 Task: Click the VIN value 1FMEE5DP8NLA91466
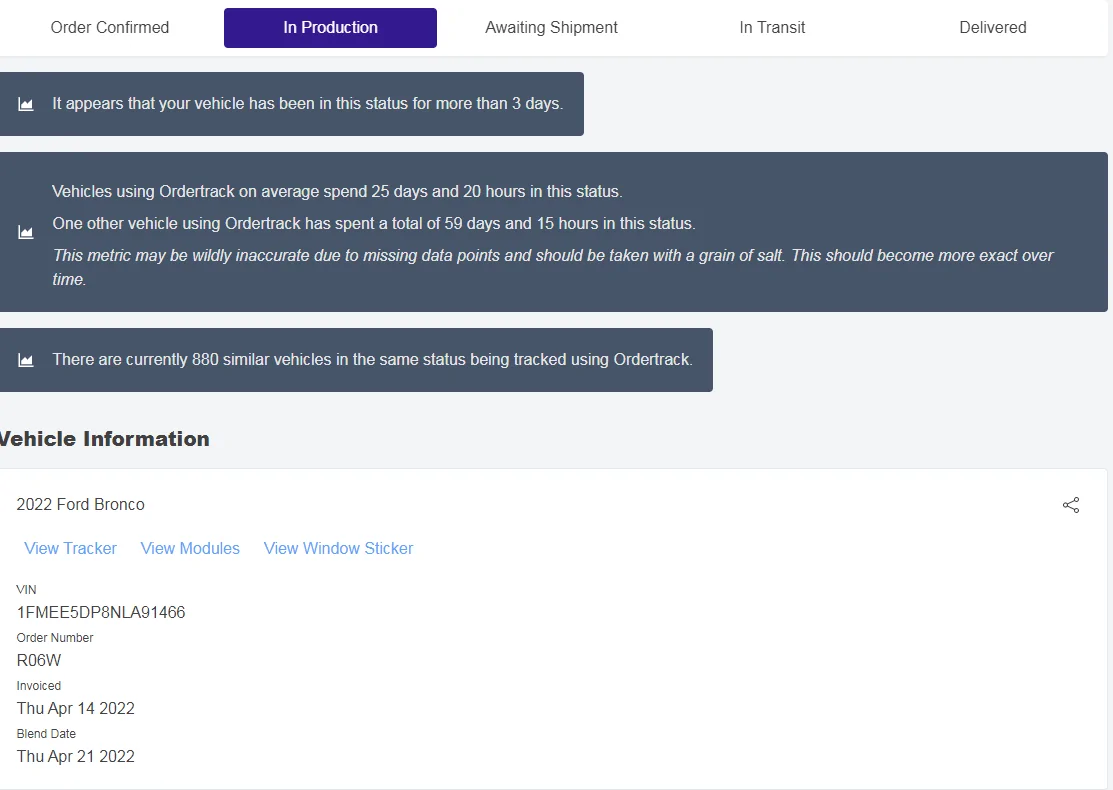pyautogui.click(x=101, y=613)
